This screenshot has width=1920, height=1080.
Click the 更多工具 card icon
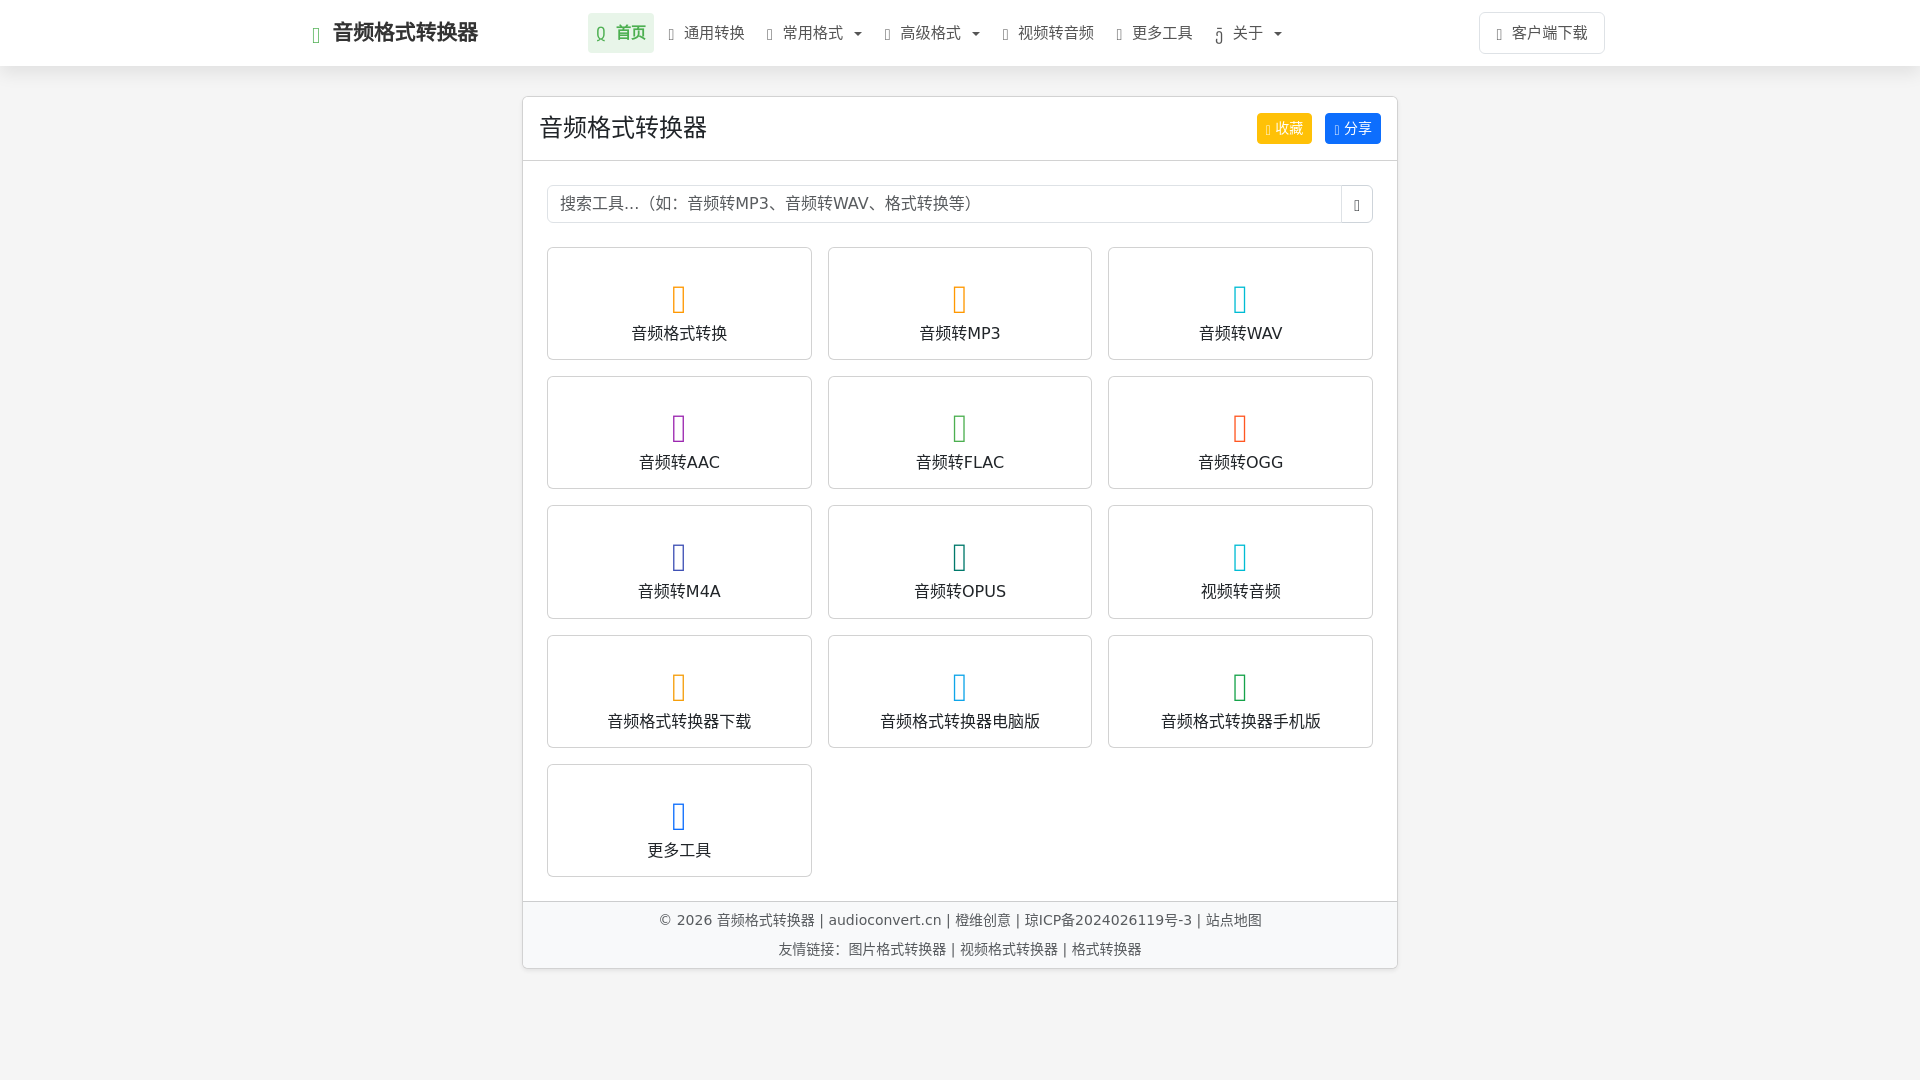pyautogui.click(x=679, y=816)
